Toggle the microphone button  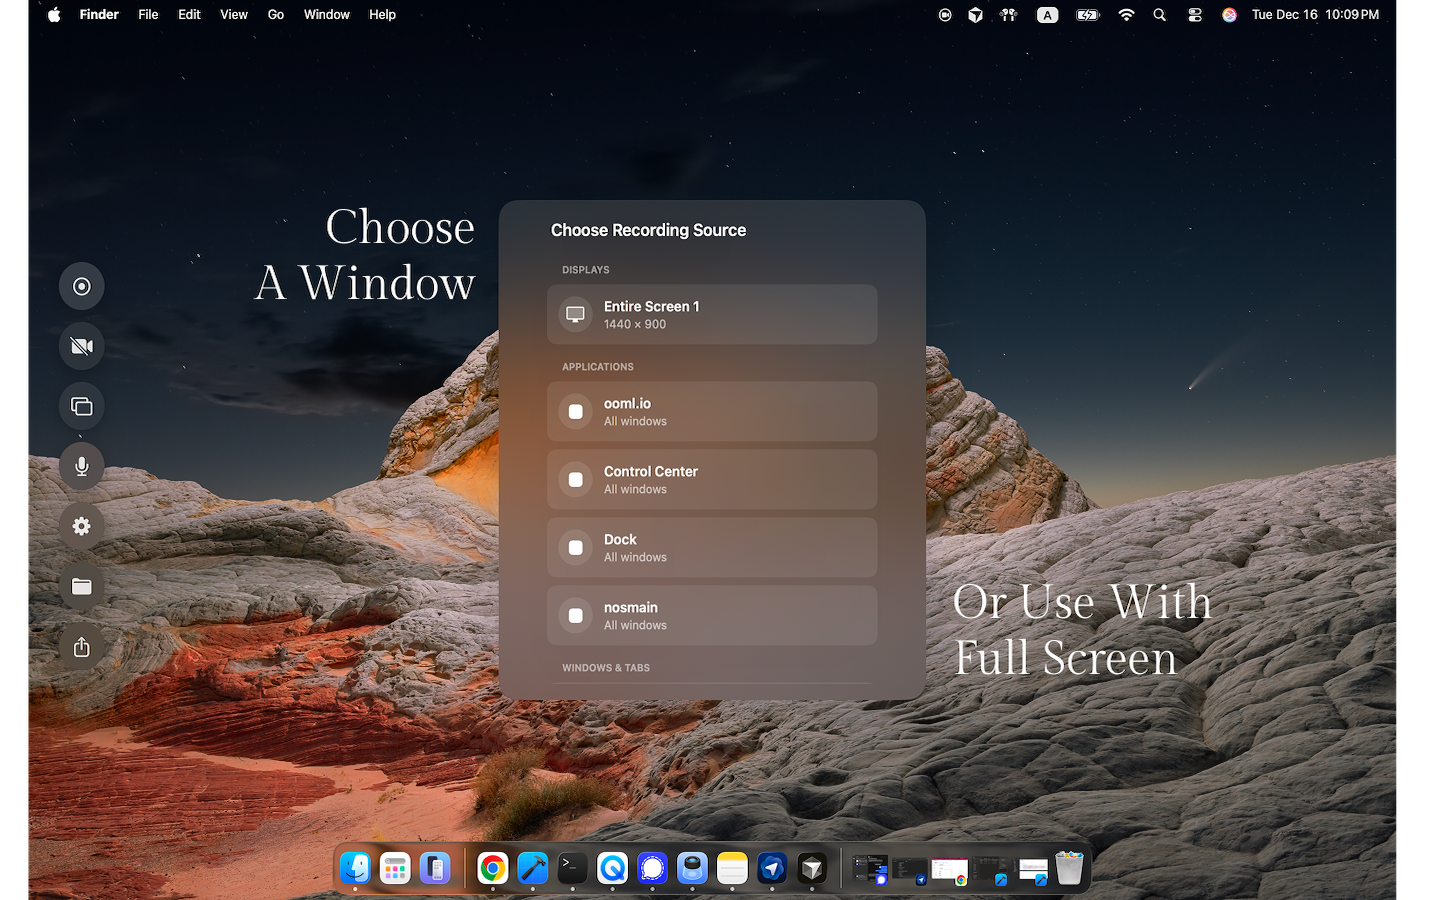click(x=82, y=467)
